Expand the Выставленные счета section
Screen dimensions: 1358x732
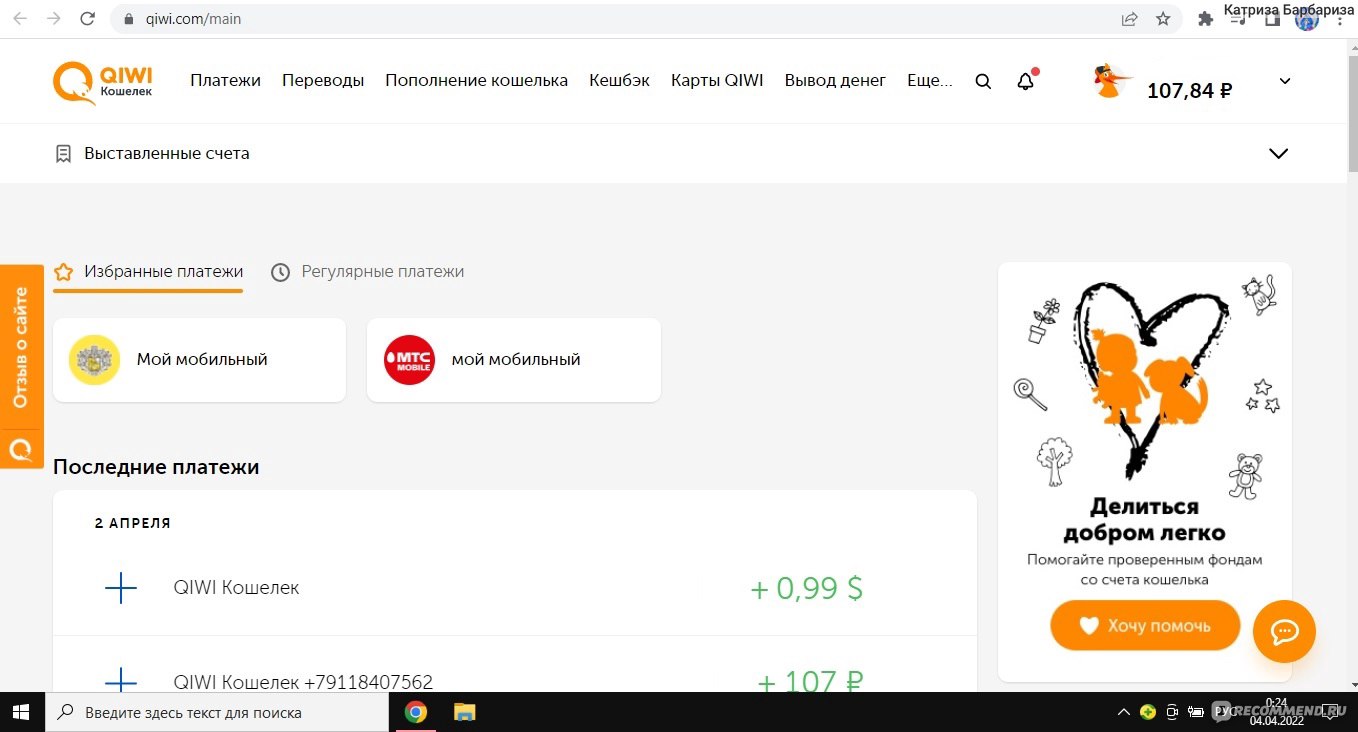[x=1277, y=154]
